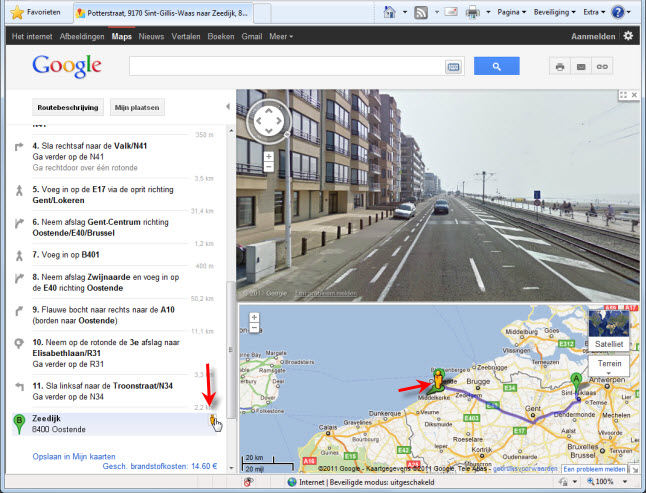This screenshot has width=646, height=493.
Task: Click Opslaan in Mijn kaarten link
Action: point(74,456)
